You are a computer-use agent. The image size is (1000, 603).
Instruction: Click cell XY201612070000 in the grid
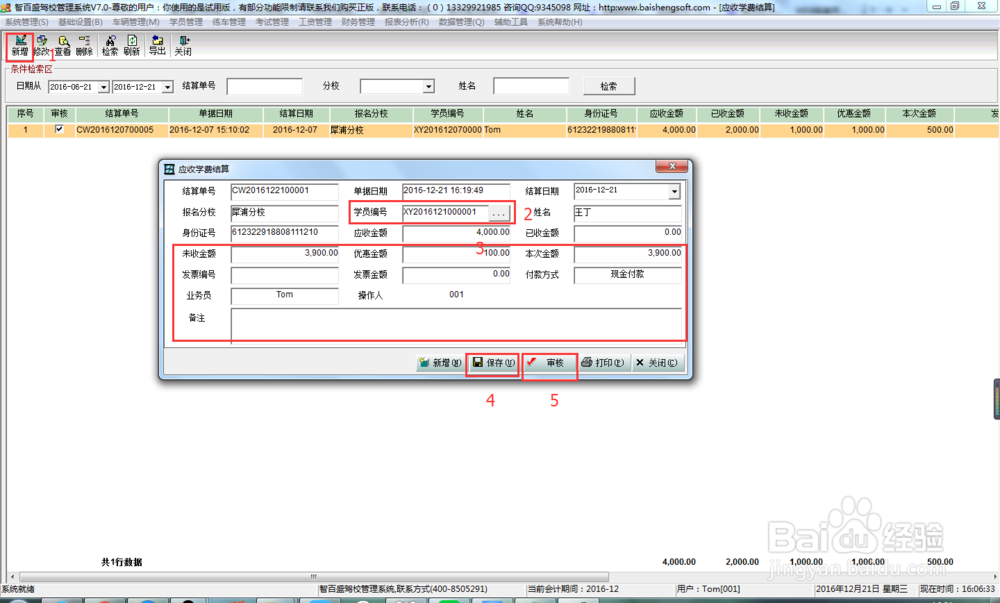click(x=448, y=130)
